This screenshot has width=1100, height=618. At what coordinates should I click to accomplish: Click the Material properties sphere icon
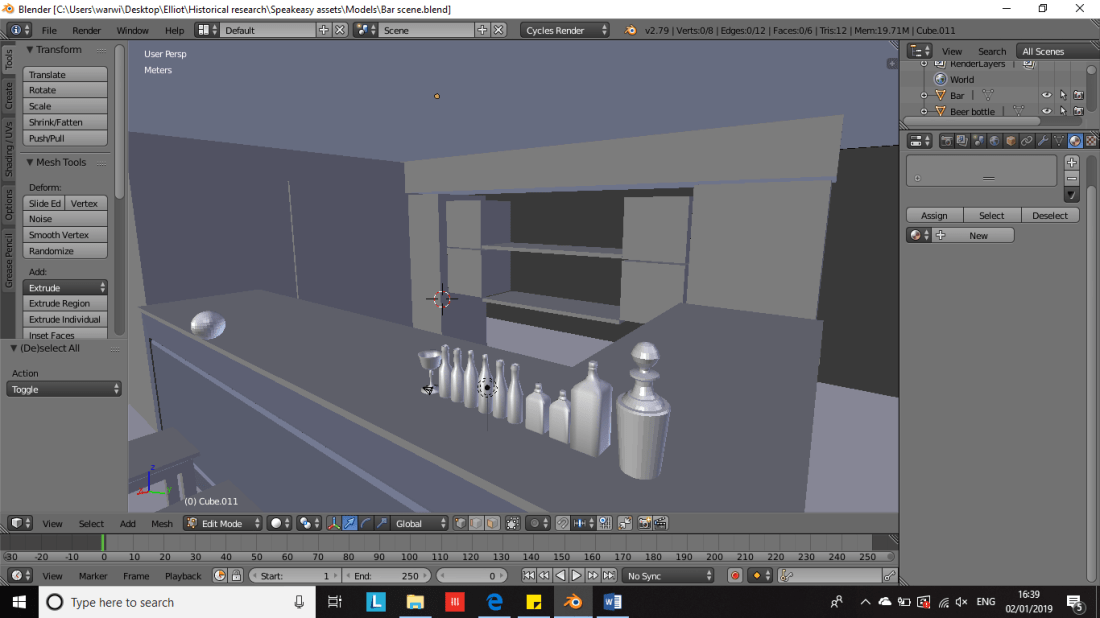point(1073,140)
